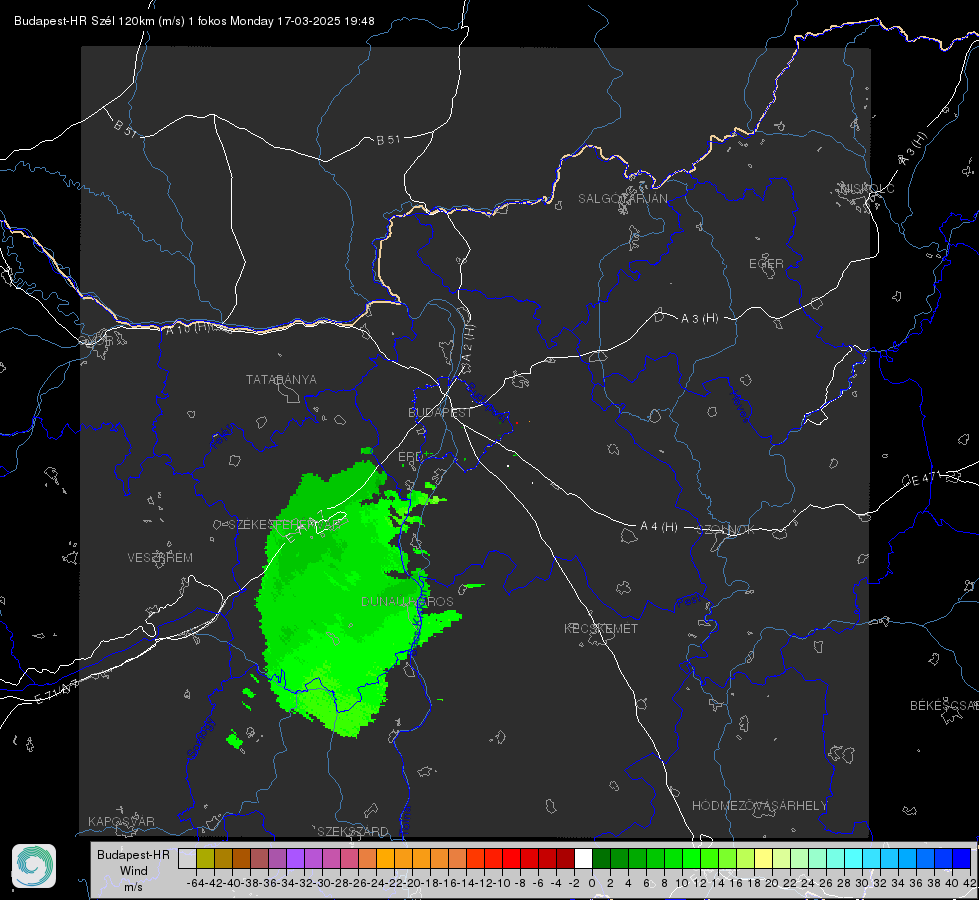979x900 pixels.
Task: Click the DUNAUJVAROS city label
Action: [x=407, y=601]
